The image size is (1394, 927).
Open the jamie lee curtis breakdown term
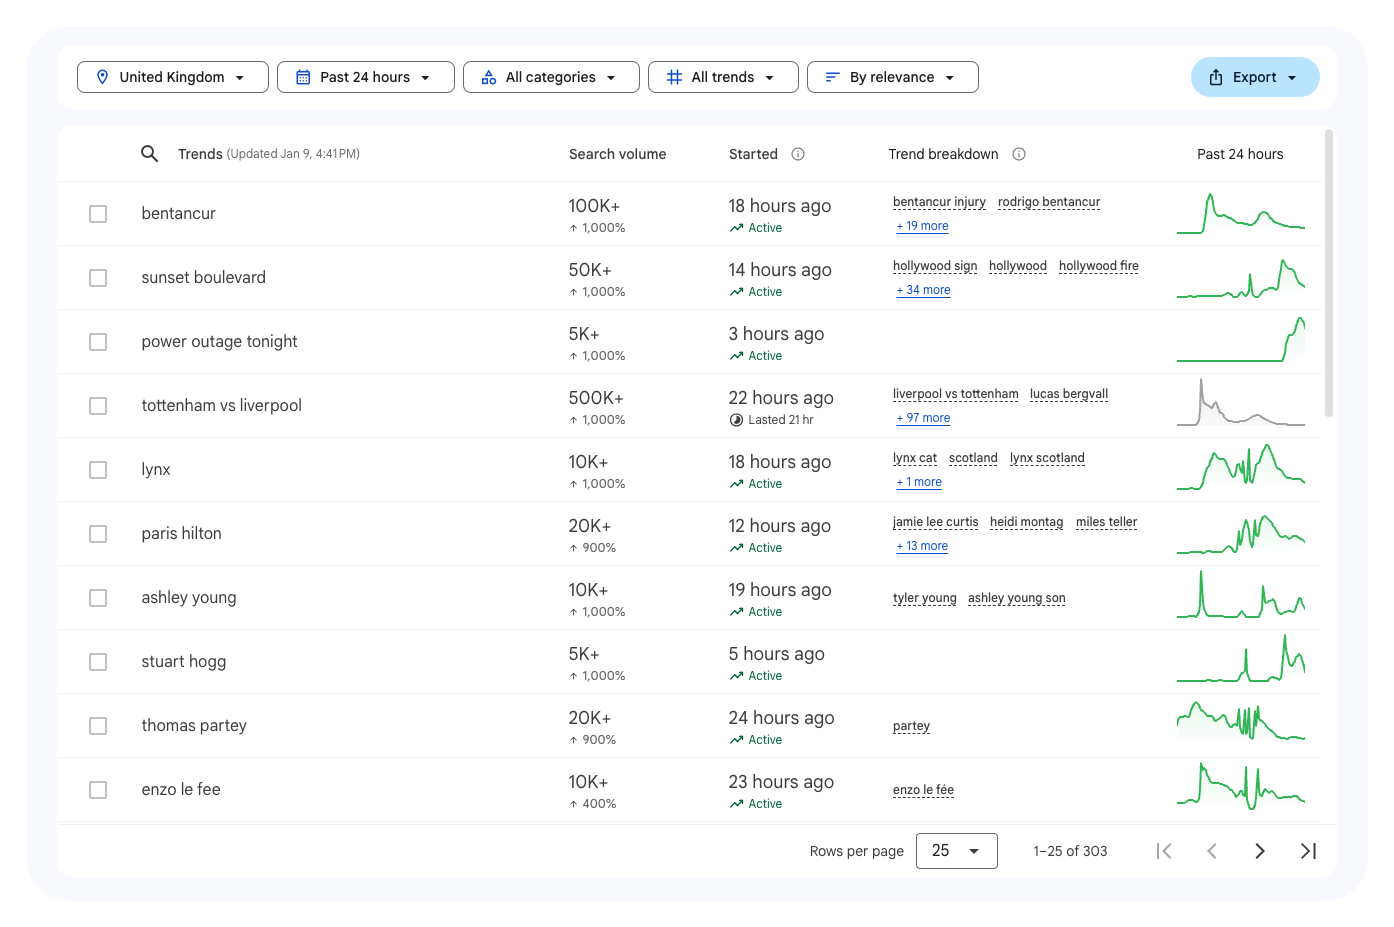936,522
